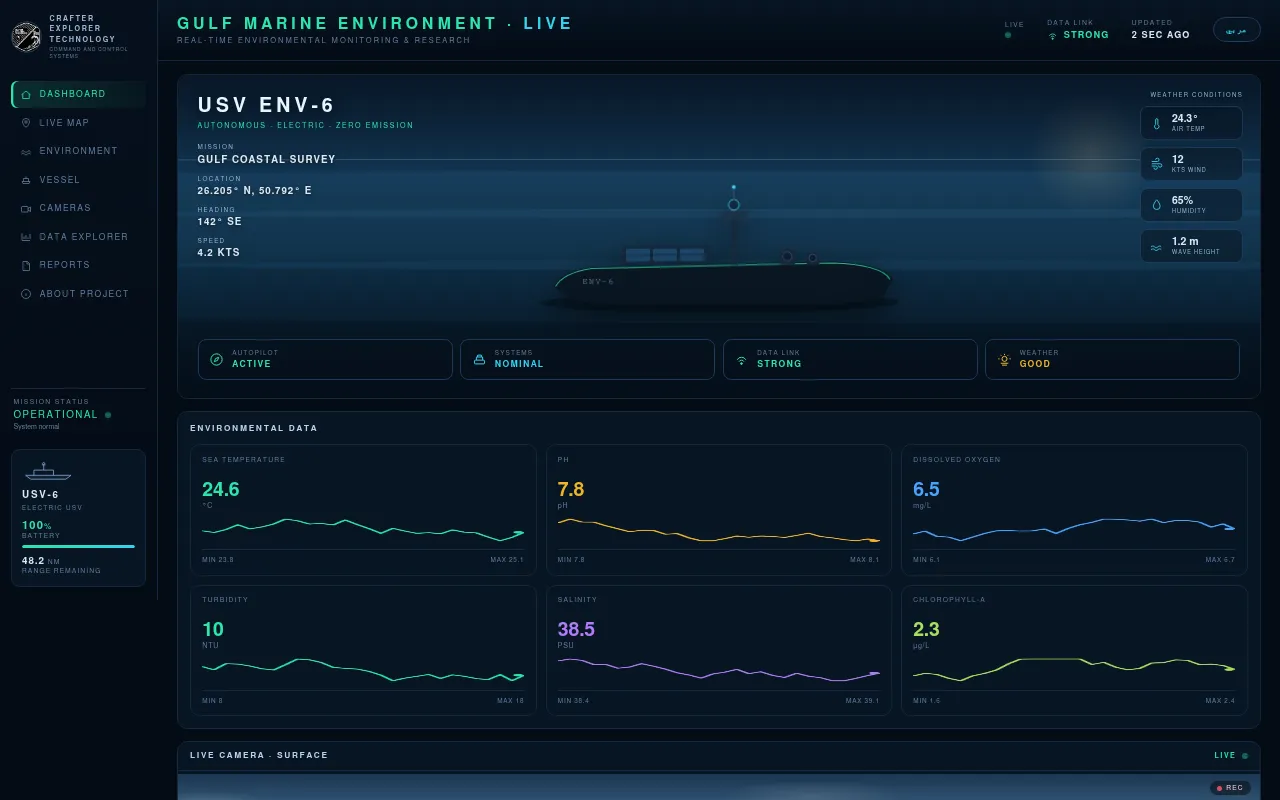Click the Operational mission status text
This screenshot has height=800, width=1280.
point(56,415)
